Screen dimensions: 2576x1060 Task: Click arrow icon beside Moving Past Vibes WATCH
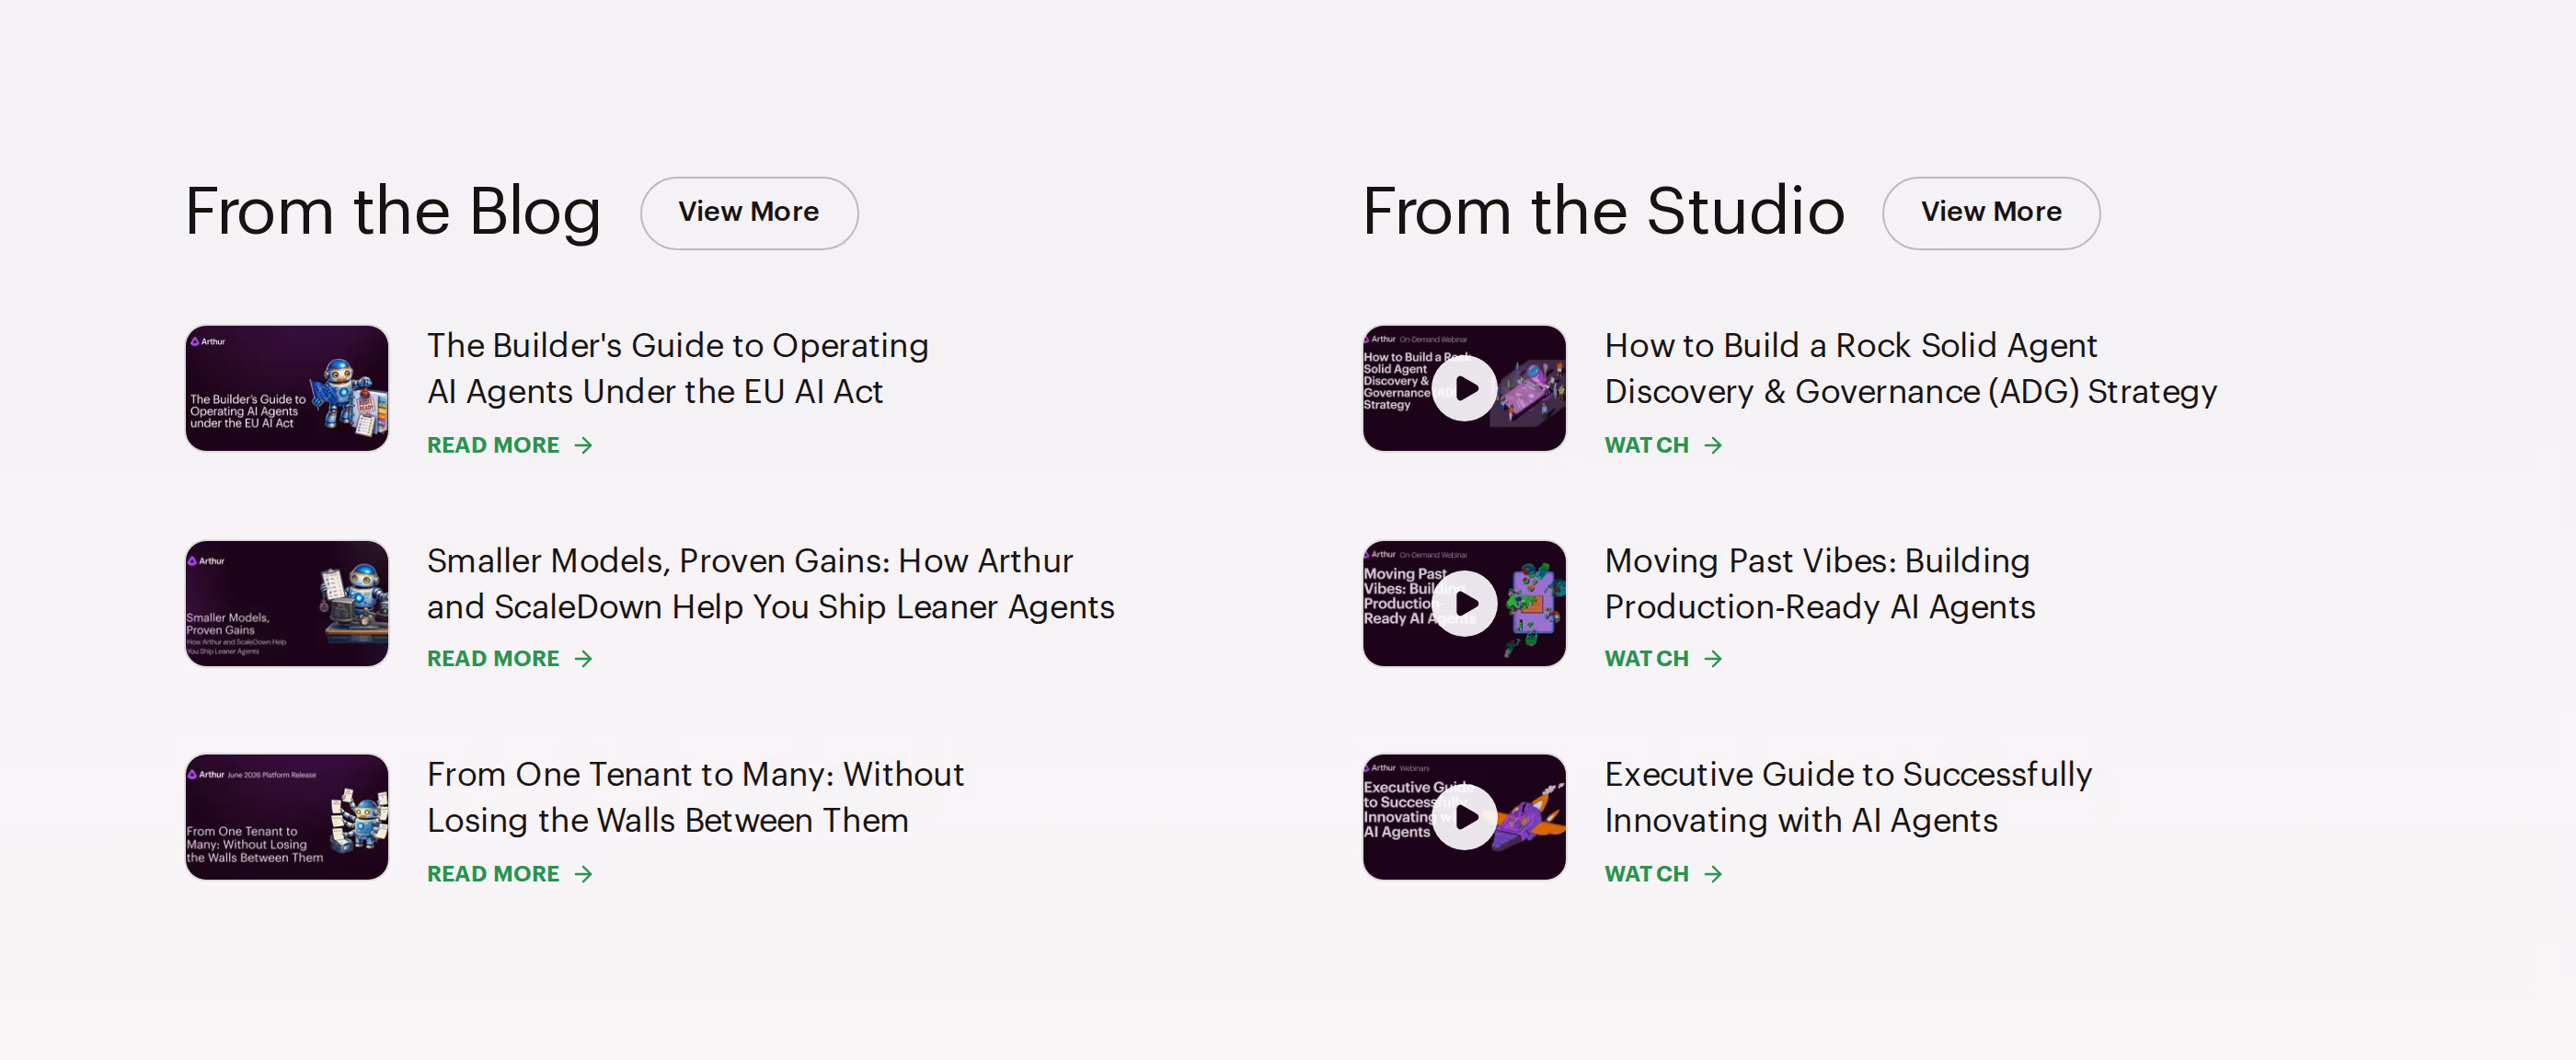tap(1713, 659)
